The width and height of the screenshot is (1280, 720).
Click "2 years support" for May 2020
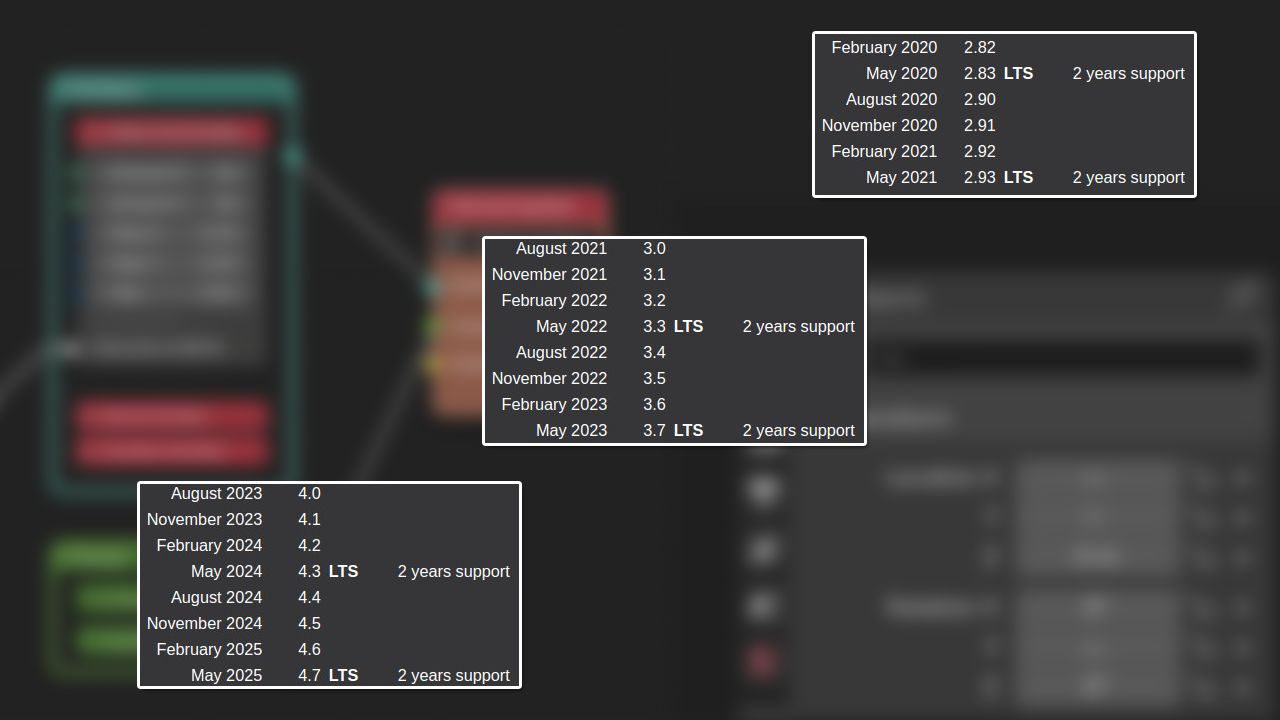coord(1128,73)
